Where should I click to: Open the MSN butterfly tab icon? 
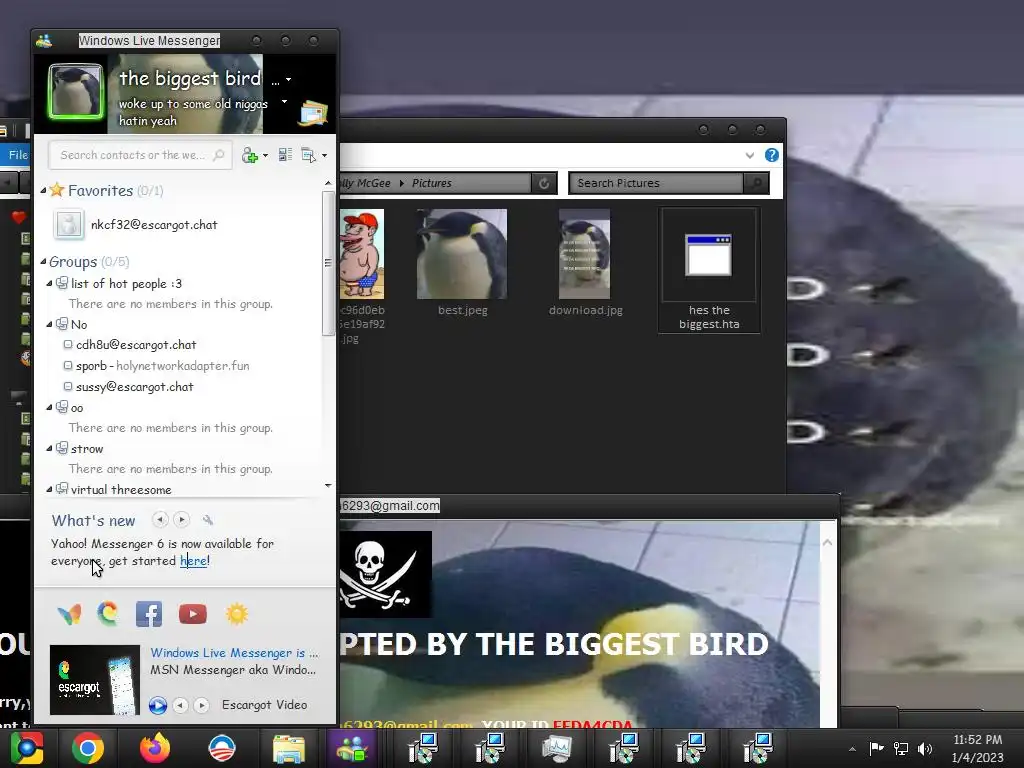click(69, 614)
